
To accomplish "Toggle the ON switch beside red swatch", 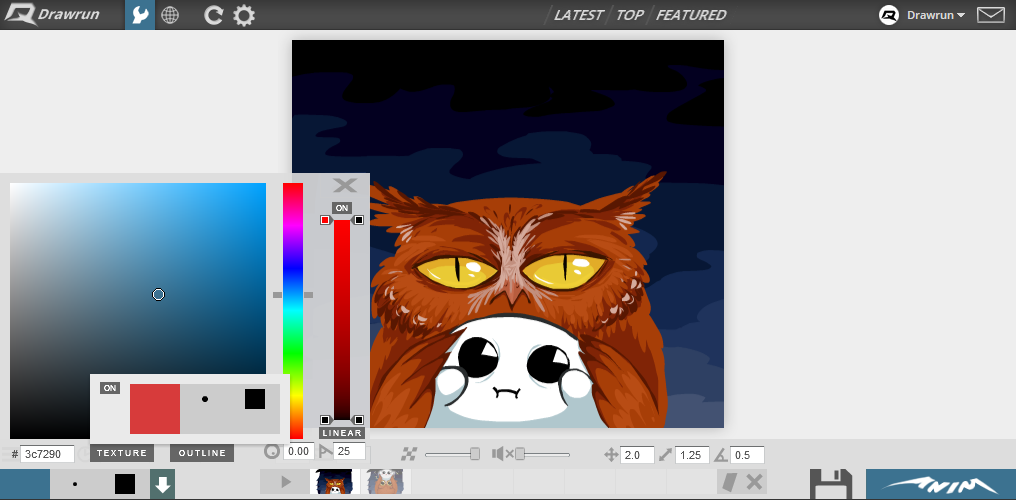I will 110,388.
